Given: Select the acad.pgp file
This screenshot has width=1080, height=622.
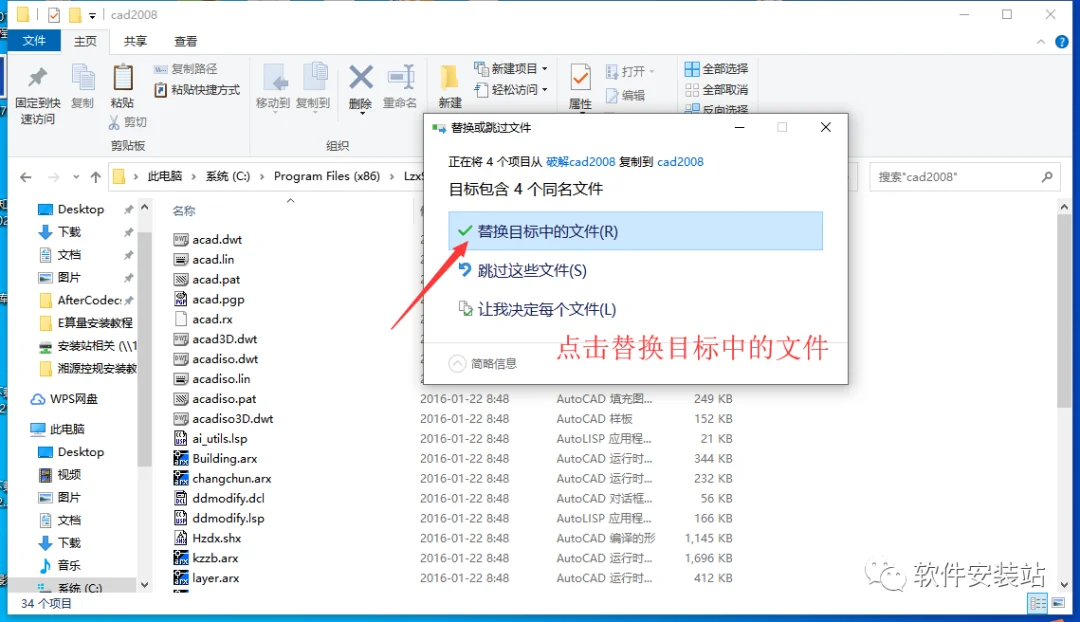Looking at the screenshot, I should point(218,300).
